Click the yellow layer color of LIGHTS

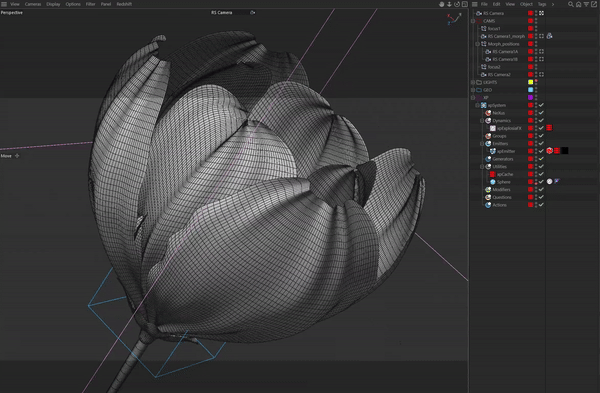[x=530, y=82]
